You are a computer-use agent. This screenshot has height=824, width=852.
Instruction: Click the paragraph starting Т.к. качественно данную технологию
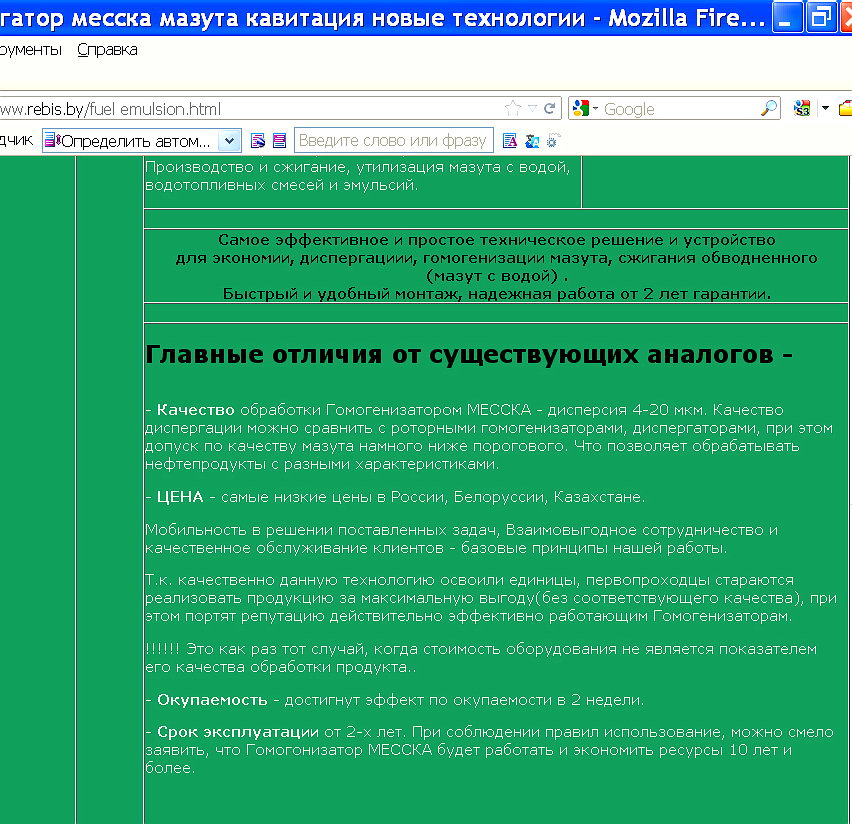(x=491, y=598)
